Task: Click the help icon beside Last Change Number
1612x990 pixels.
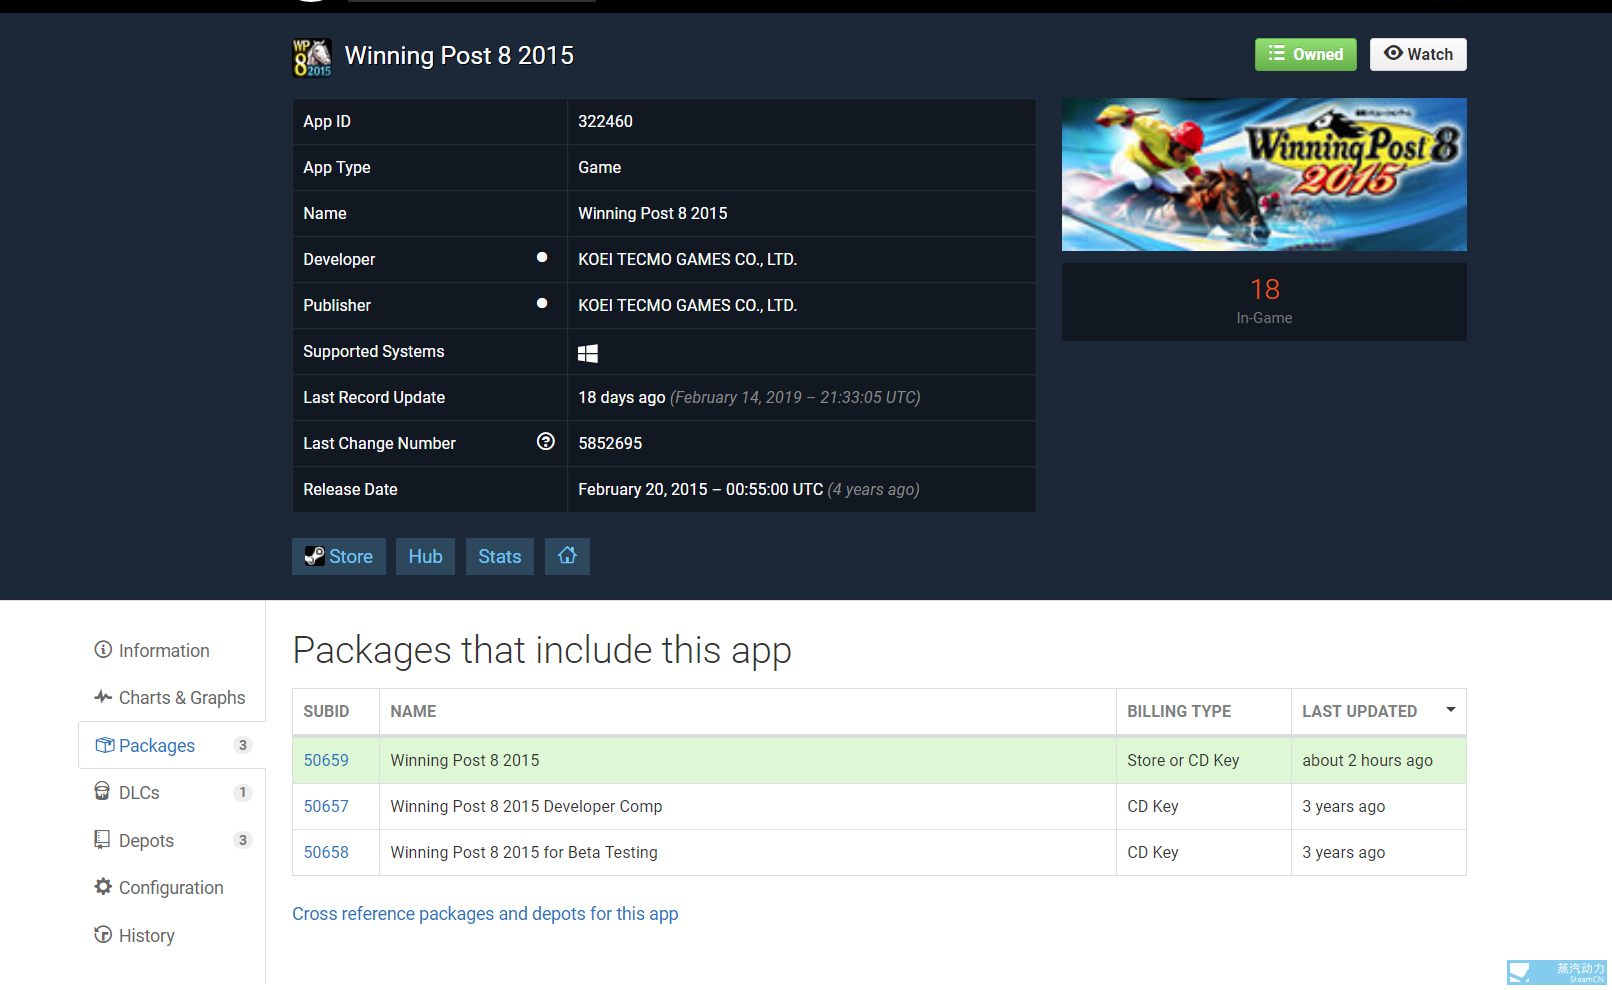Action: [545, 442]
